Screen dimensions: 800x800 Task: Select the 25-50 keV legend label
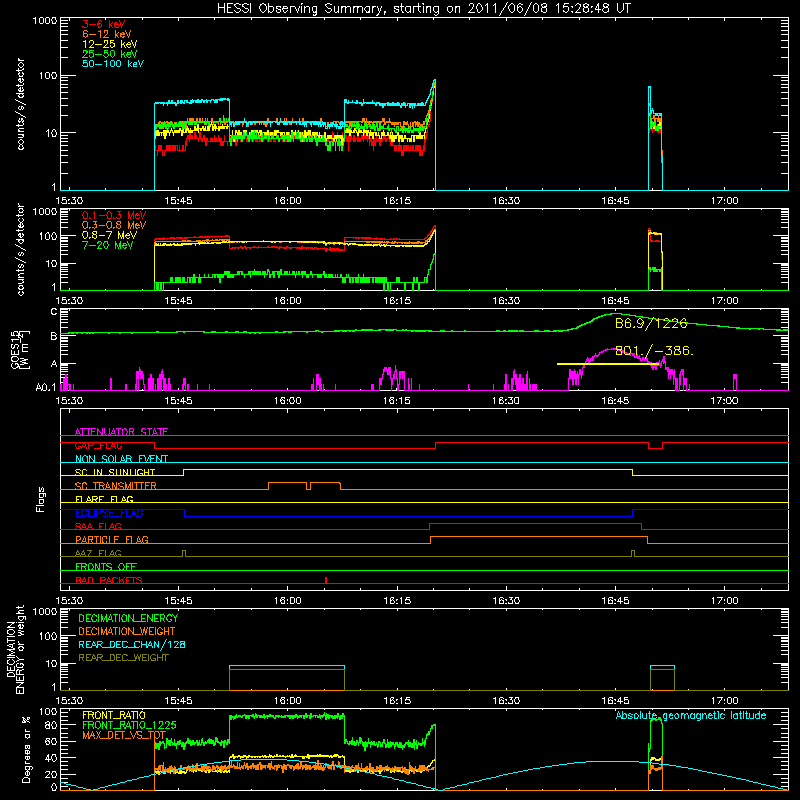tap(110, 54)
